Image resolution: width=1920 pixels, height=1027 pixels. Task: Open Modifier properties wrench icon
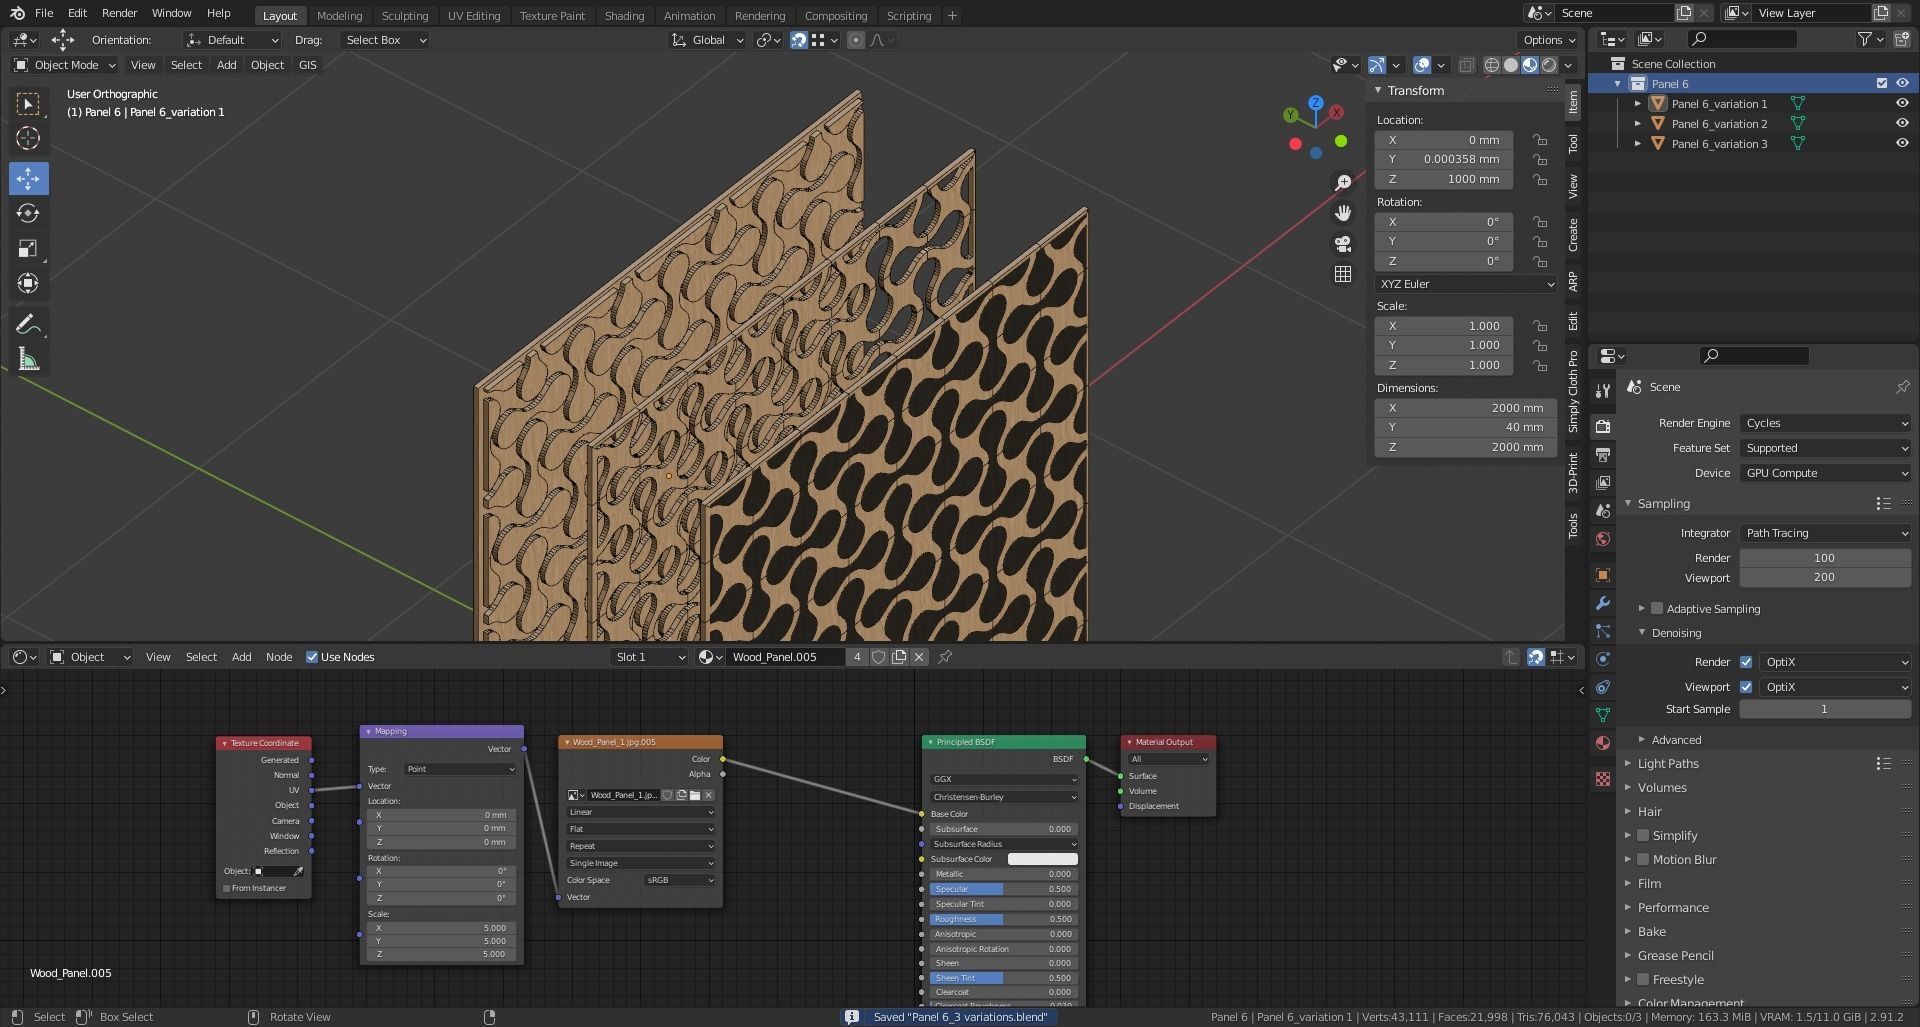[x=1603, y=603]
